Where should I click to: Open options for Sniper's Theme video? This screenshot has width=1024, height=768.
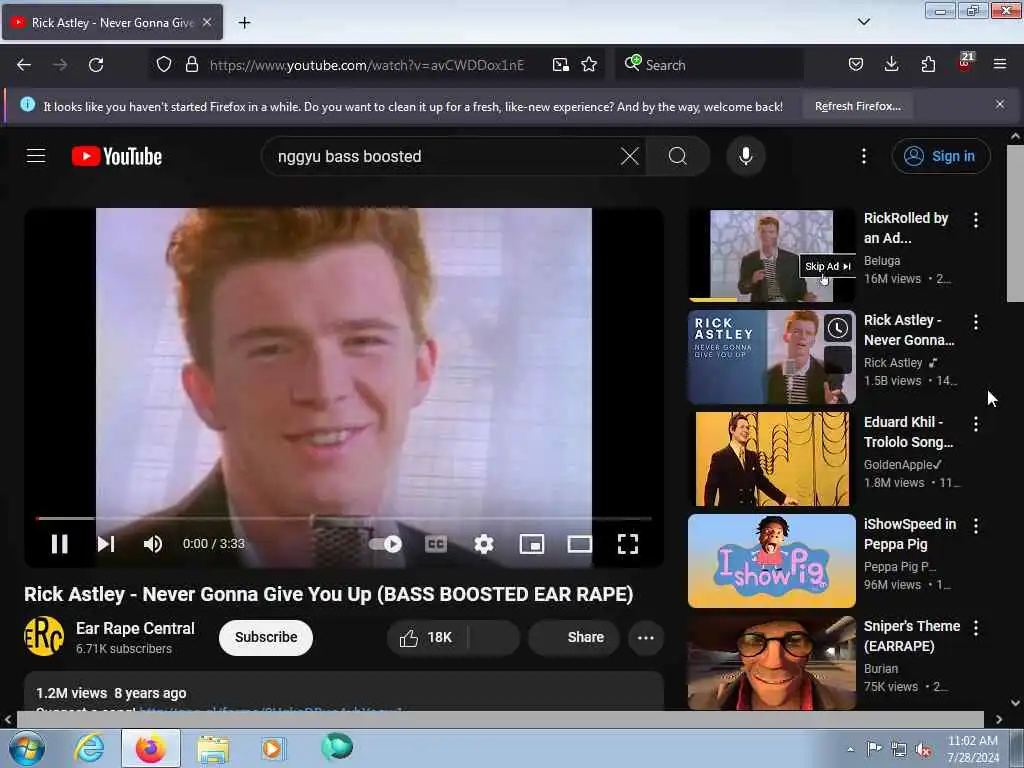[x=976, y=628]
